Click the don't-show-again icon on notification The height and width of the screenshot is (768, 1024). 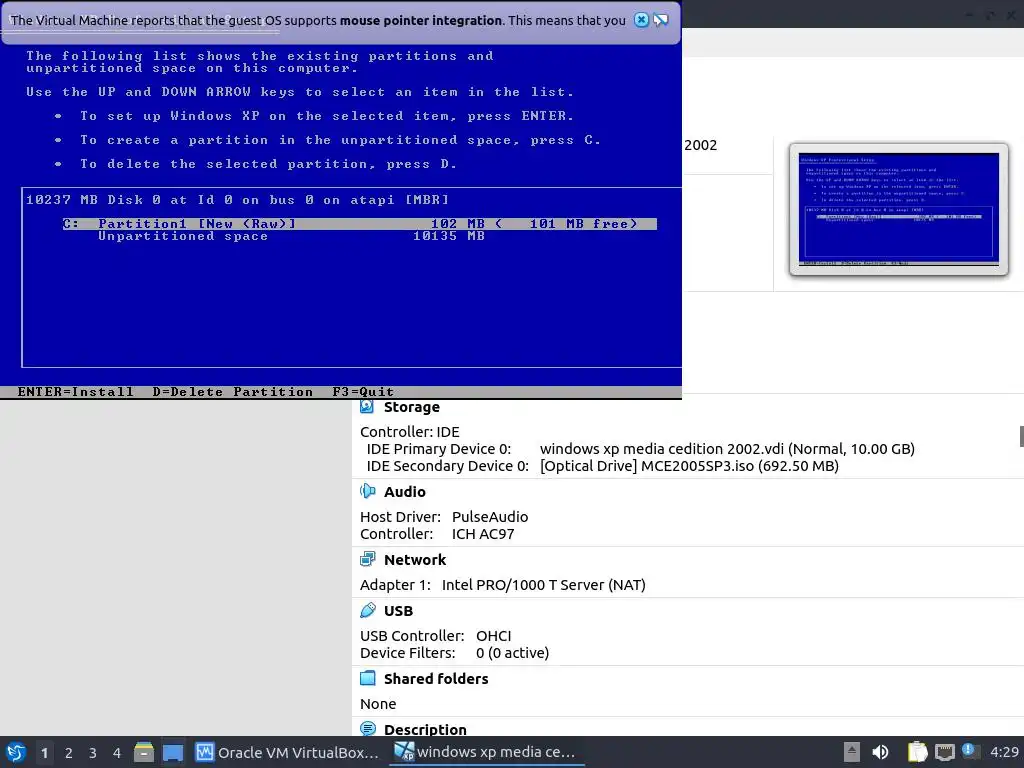pos(661,20)
